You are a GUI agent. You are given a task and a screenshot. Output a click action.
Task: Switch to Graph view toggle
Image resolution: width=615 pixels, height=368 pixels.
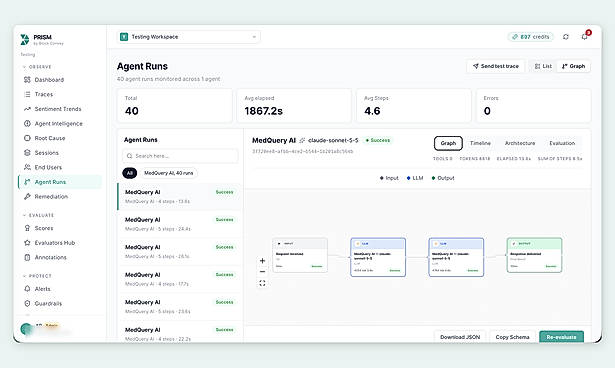[x=573, y=66]
